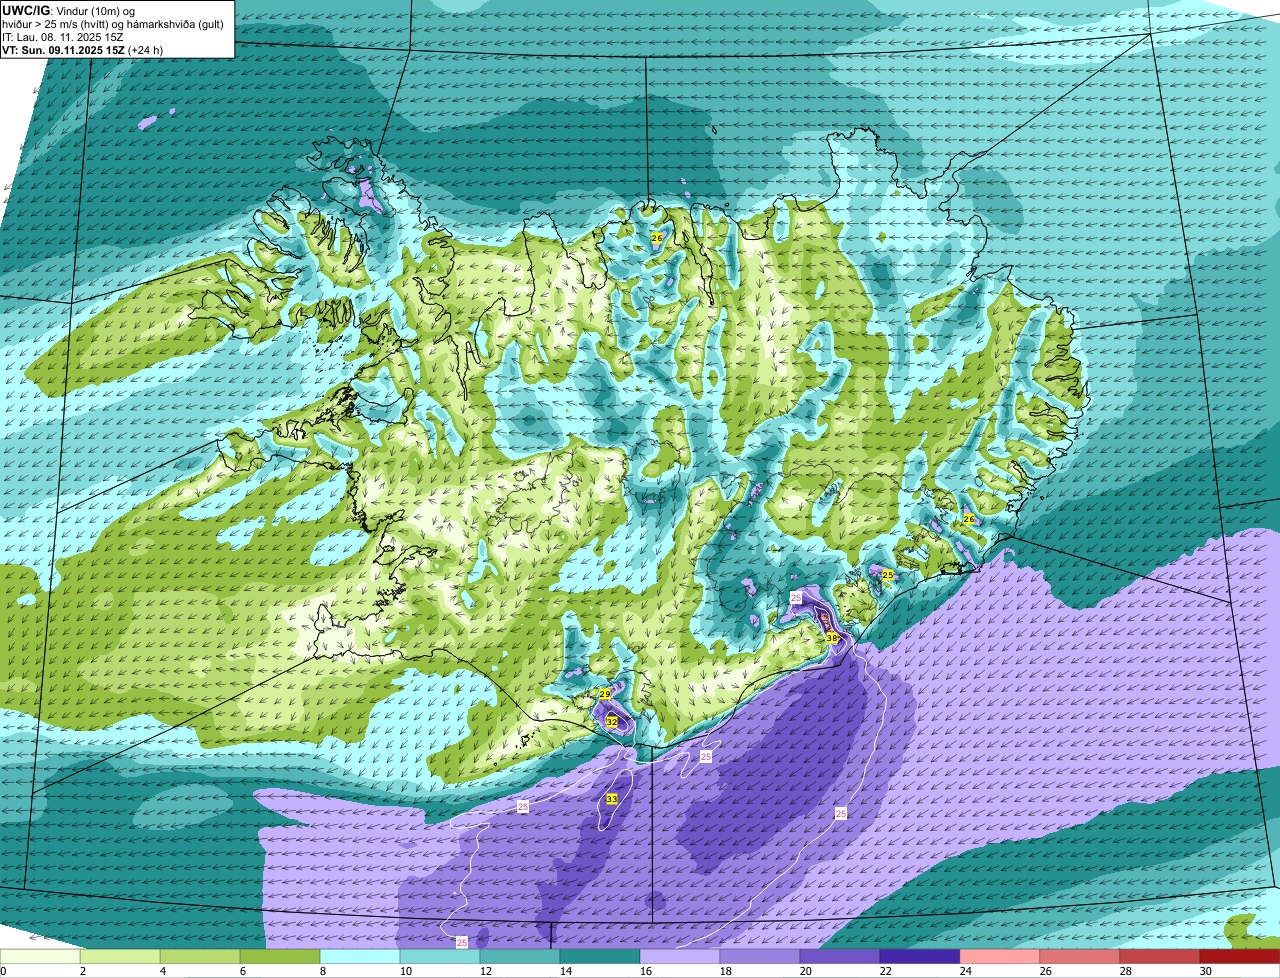Click the VT: Sun. 09.11.2025 15Z valid time
This screenshot has height=978, width=1280.
[82, 50]
